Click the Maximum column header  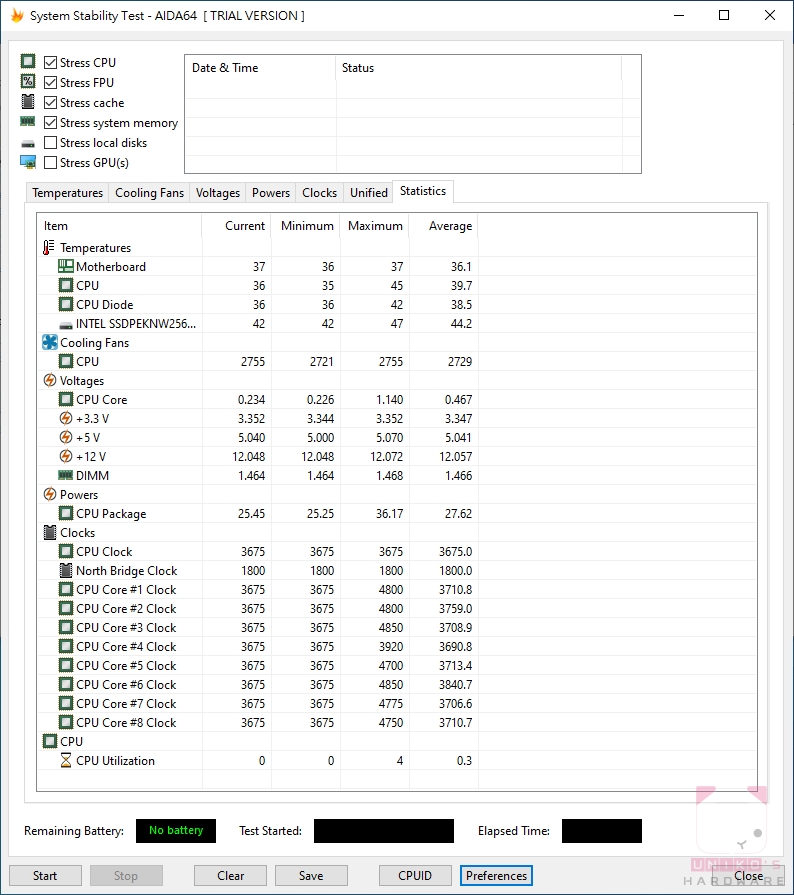click(x=374, y=226)
